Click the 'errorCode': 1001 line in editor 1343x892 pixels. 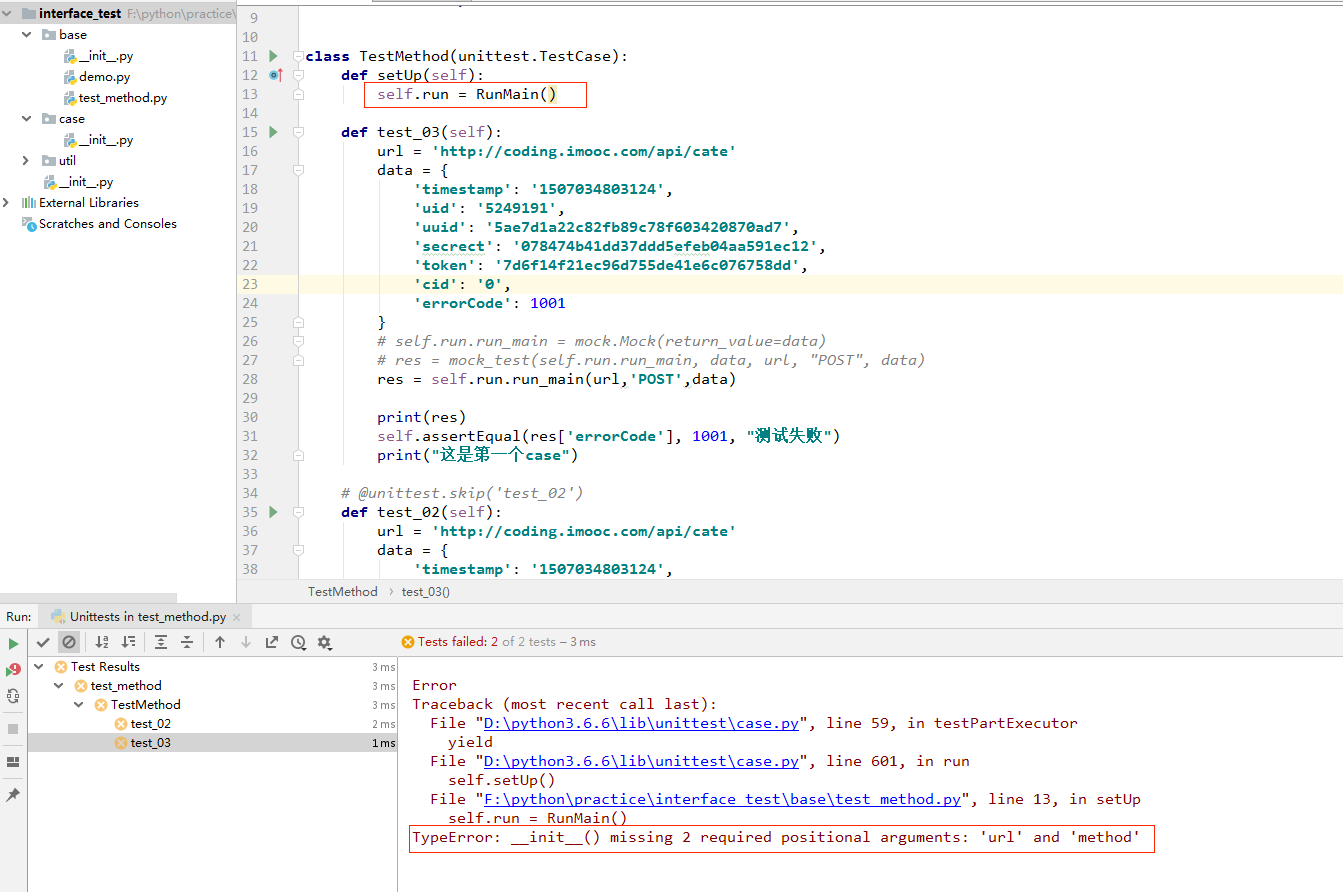(490, 304)
